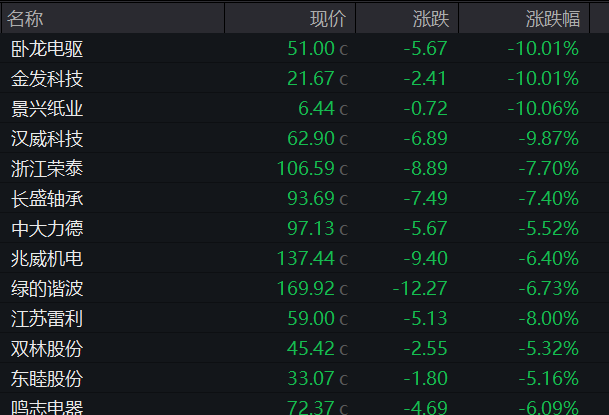Viewport: 609px width, 415px height.
Task: Open the 长盛轴承 stock details
Action: click(x=47, y=198)
